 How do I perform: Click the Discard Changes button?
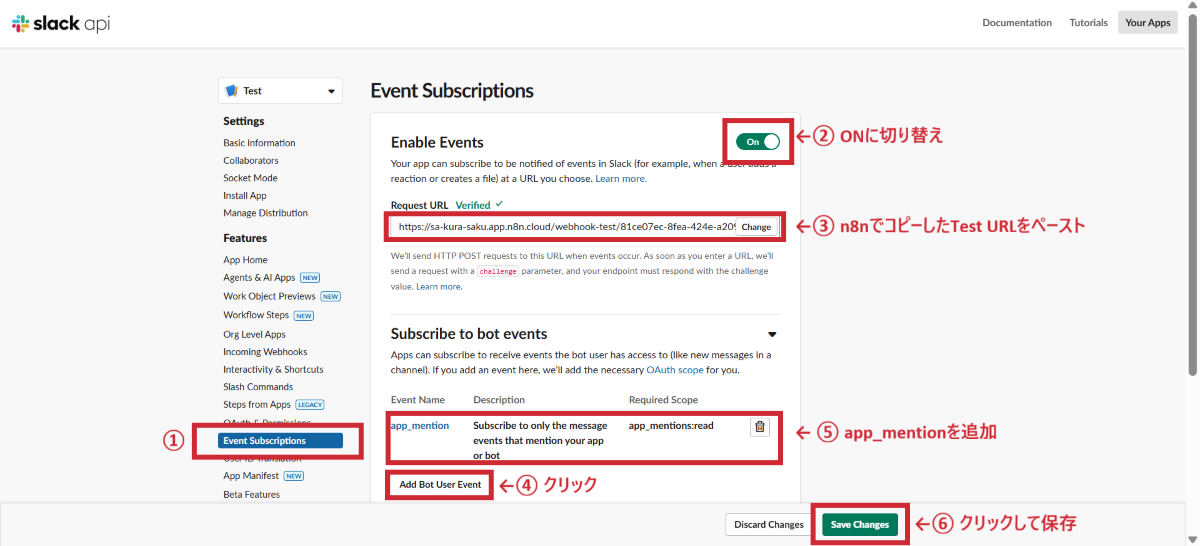768,524
